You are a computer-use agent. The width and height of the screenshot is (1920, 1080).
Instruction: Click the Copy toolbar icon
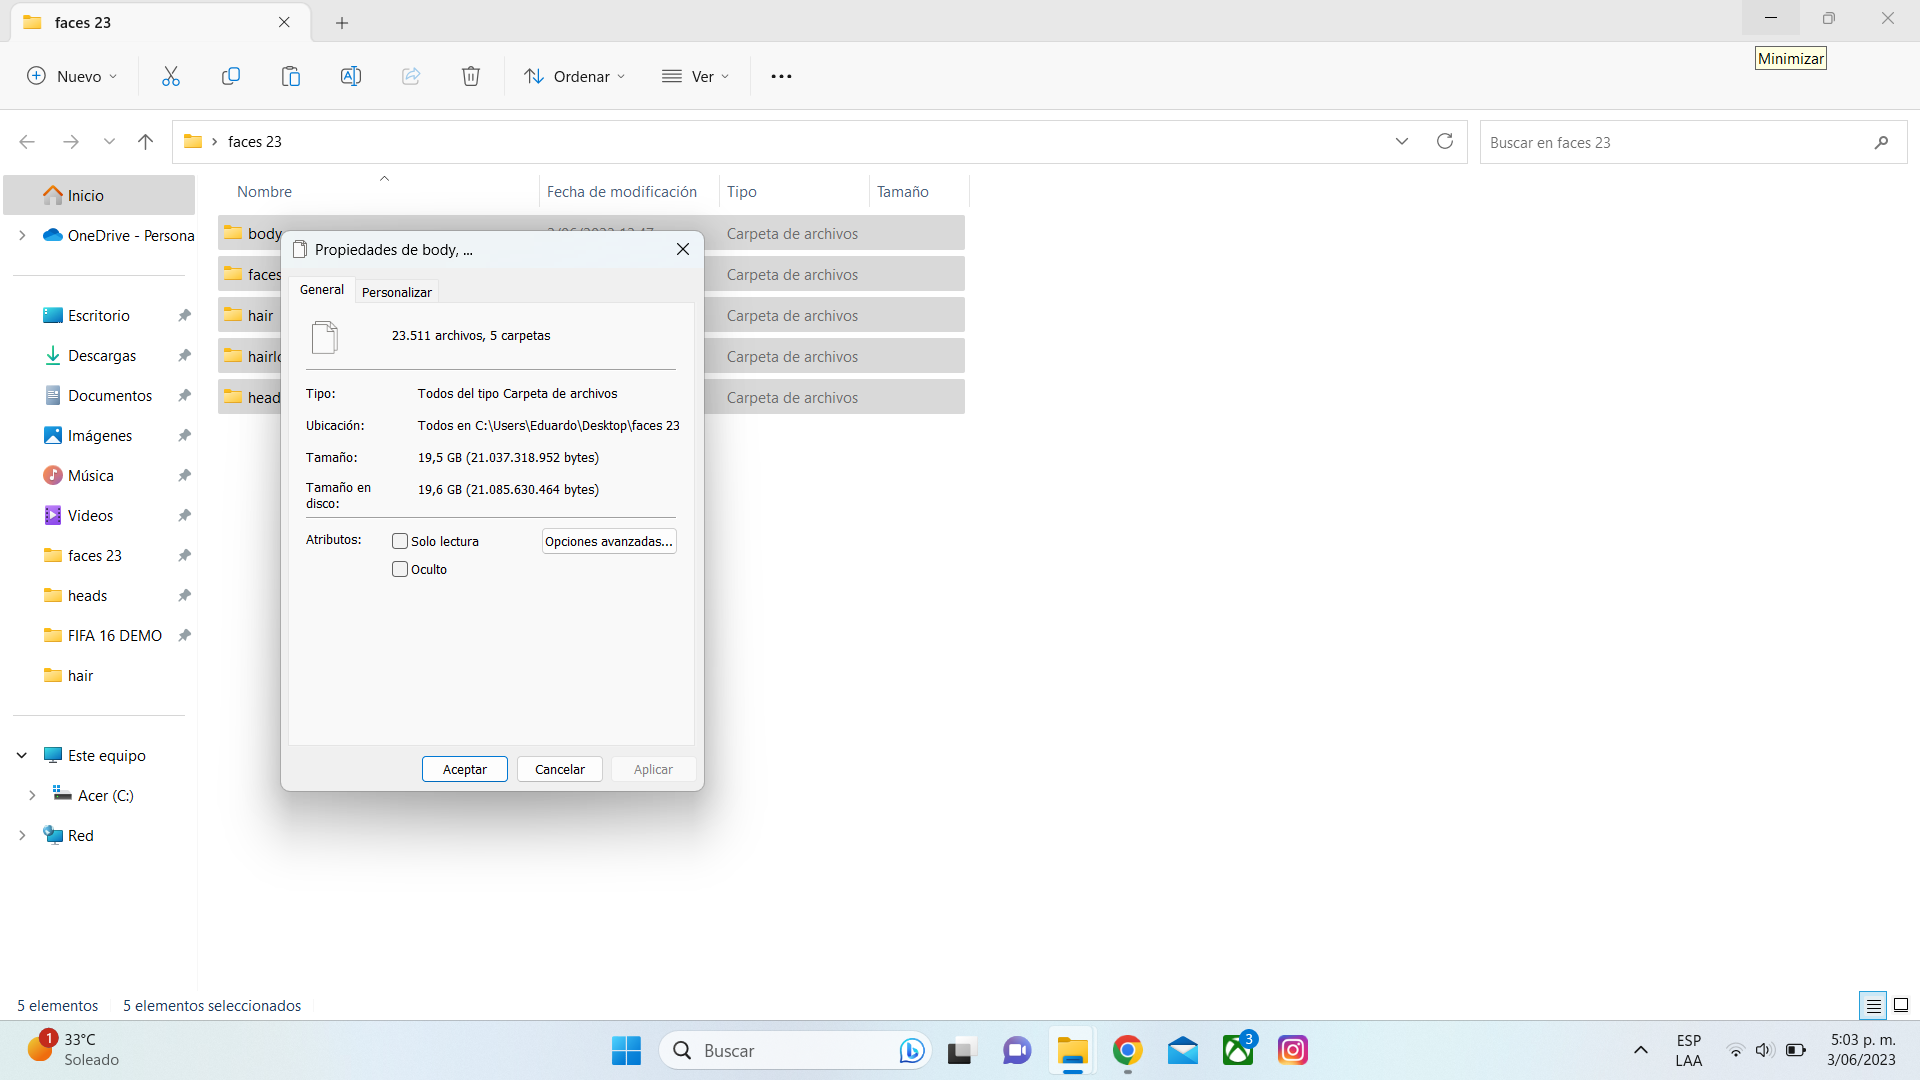coord(231,76)
